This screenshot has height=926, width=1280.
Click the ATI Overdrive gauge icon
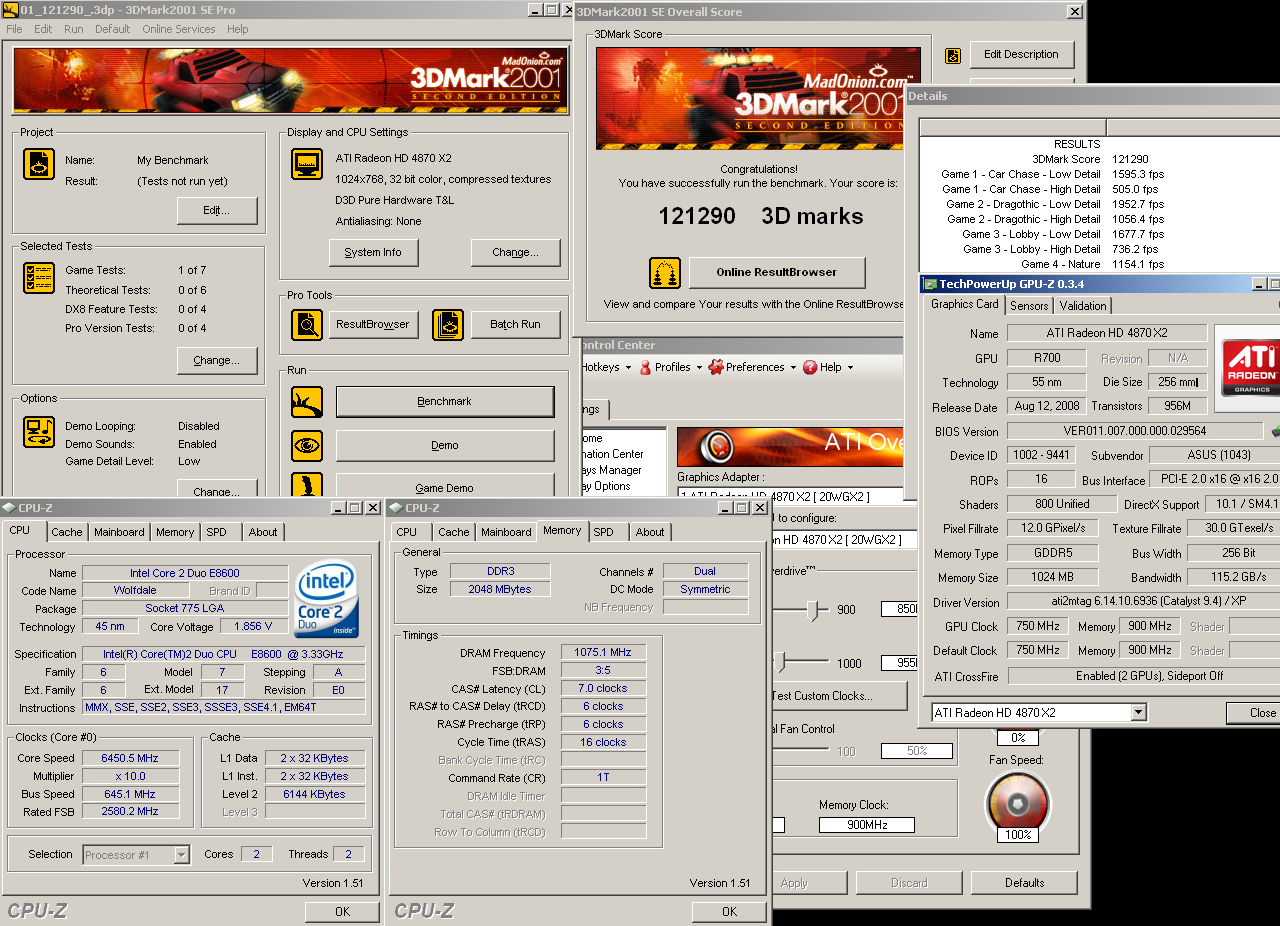pos(716,445)
